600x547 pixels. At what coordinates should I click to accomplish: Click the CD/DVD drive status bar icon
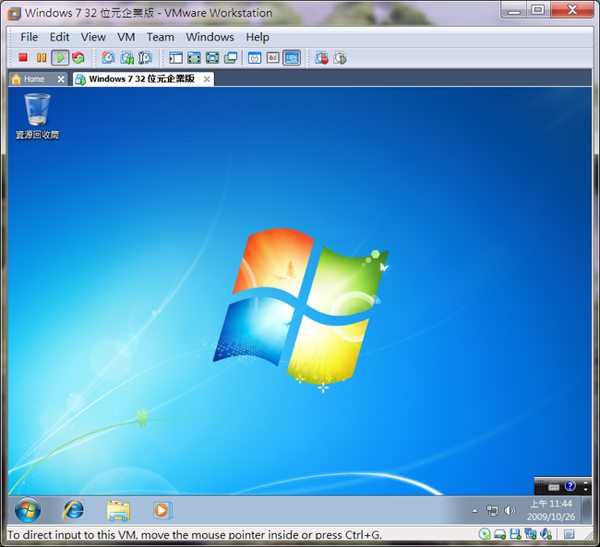[484, 534]
